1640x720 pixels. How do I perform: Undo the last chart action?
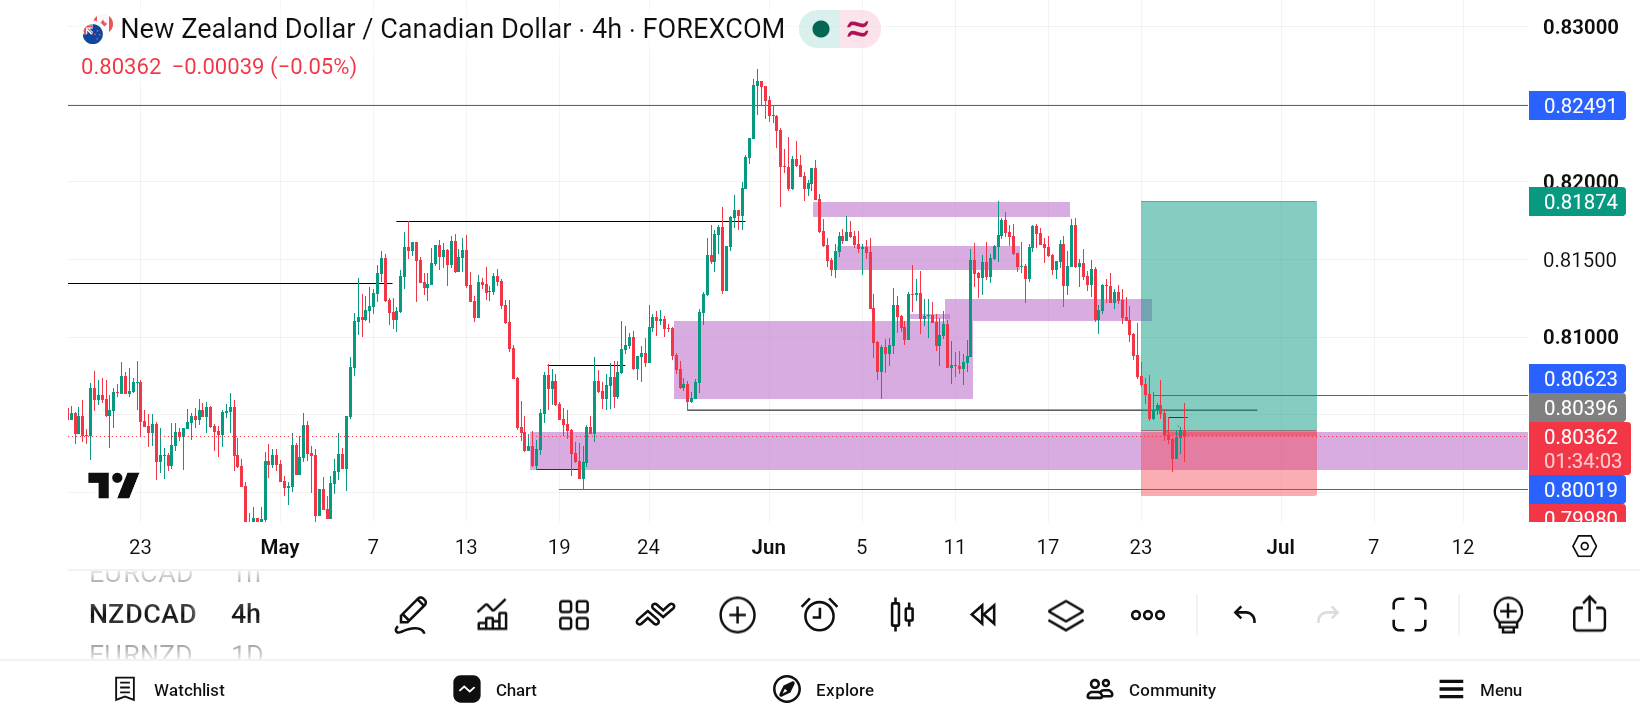1245,614
